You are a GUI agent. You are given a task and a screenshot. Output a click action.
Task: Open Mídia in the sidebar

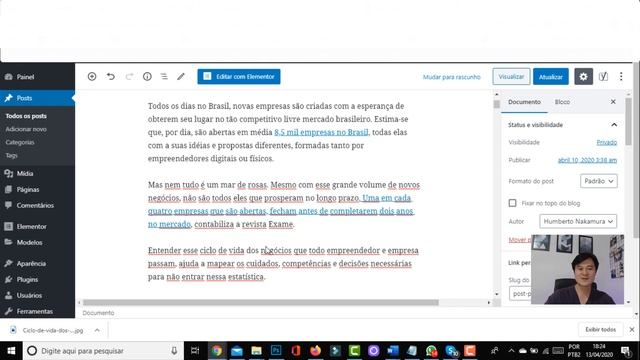[x=25, y=173]
